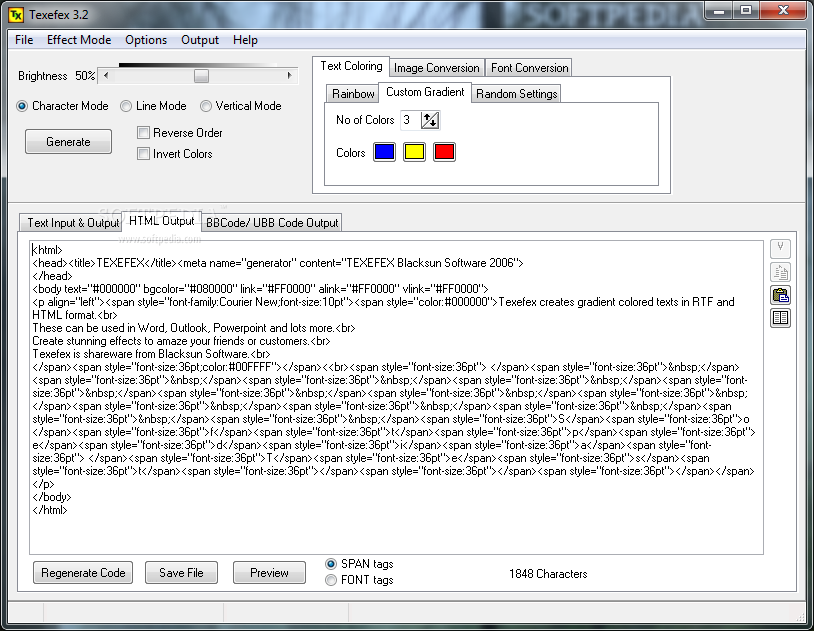Open the Options menu

point(146,40)
